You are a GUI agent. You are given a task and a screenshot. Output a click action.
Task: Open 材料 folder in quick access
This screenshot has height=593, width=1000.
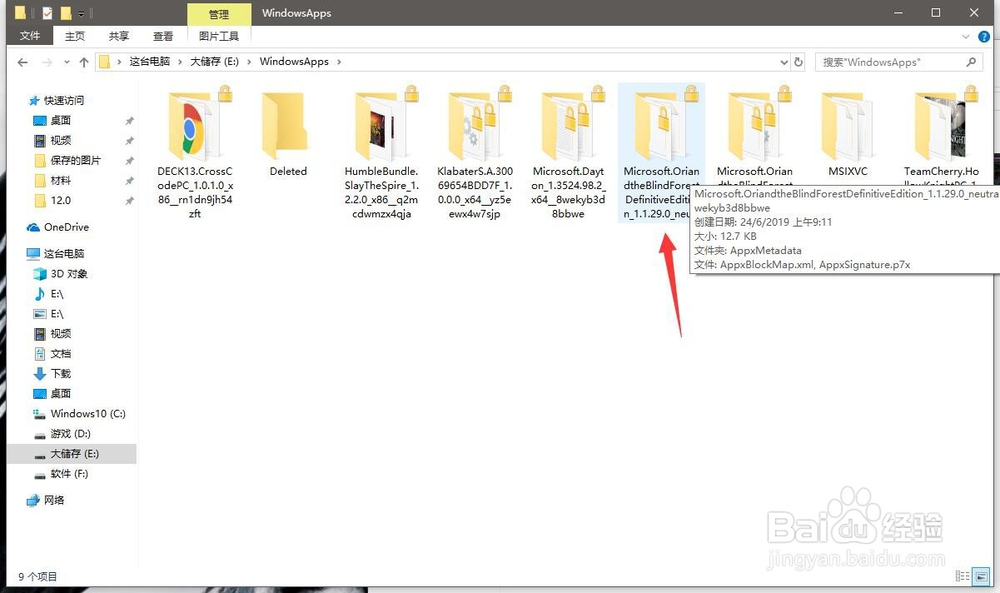pyautogui.click(x=52, y=180)
